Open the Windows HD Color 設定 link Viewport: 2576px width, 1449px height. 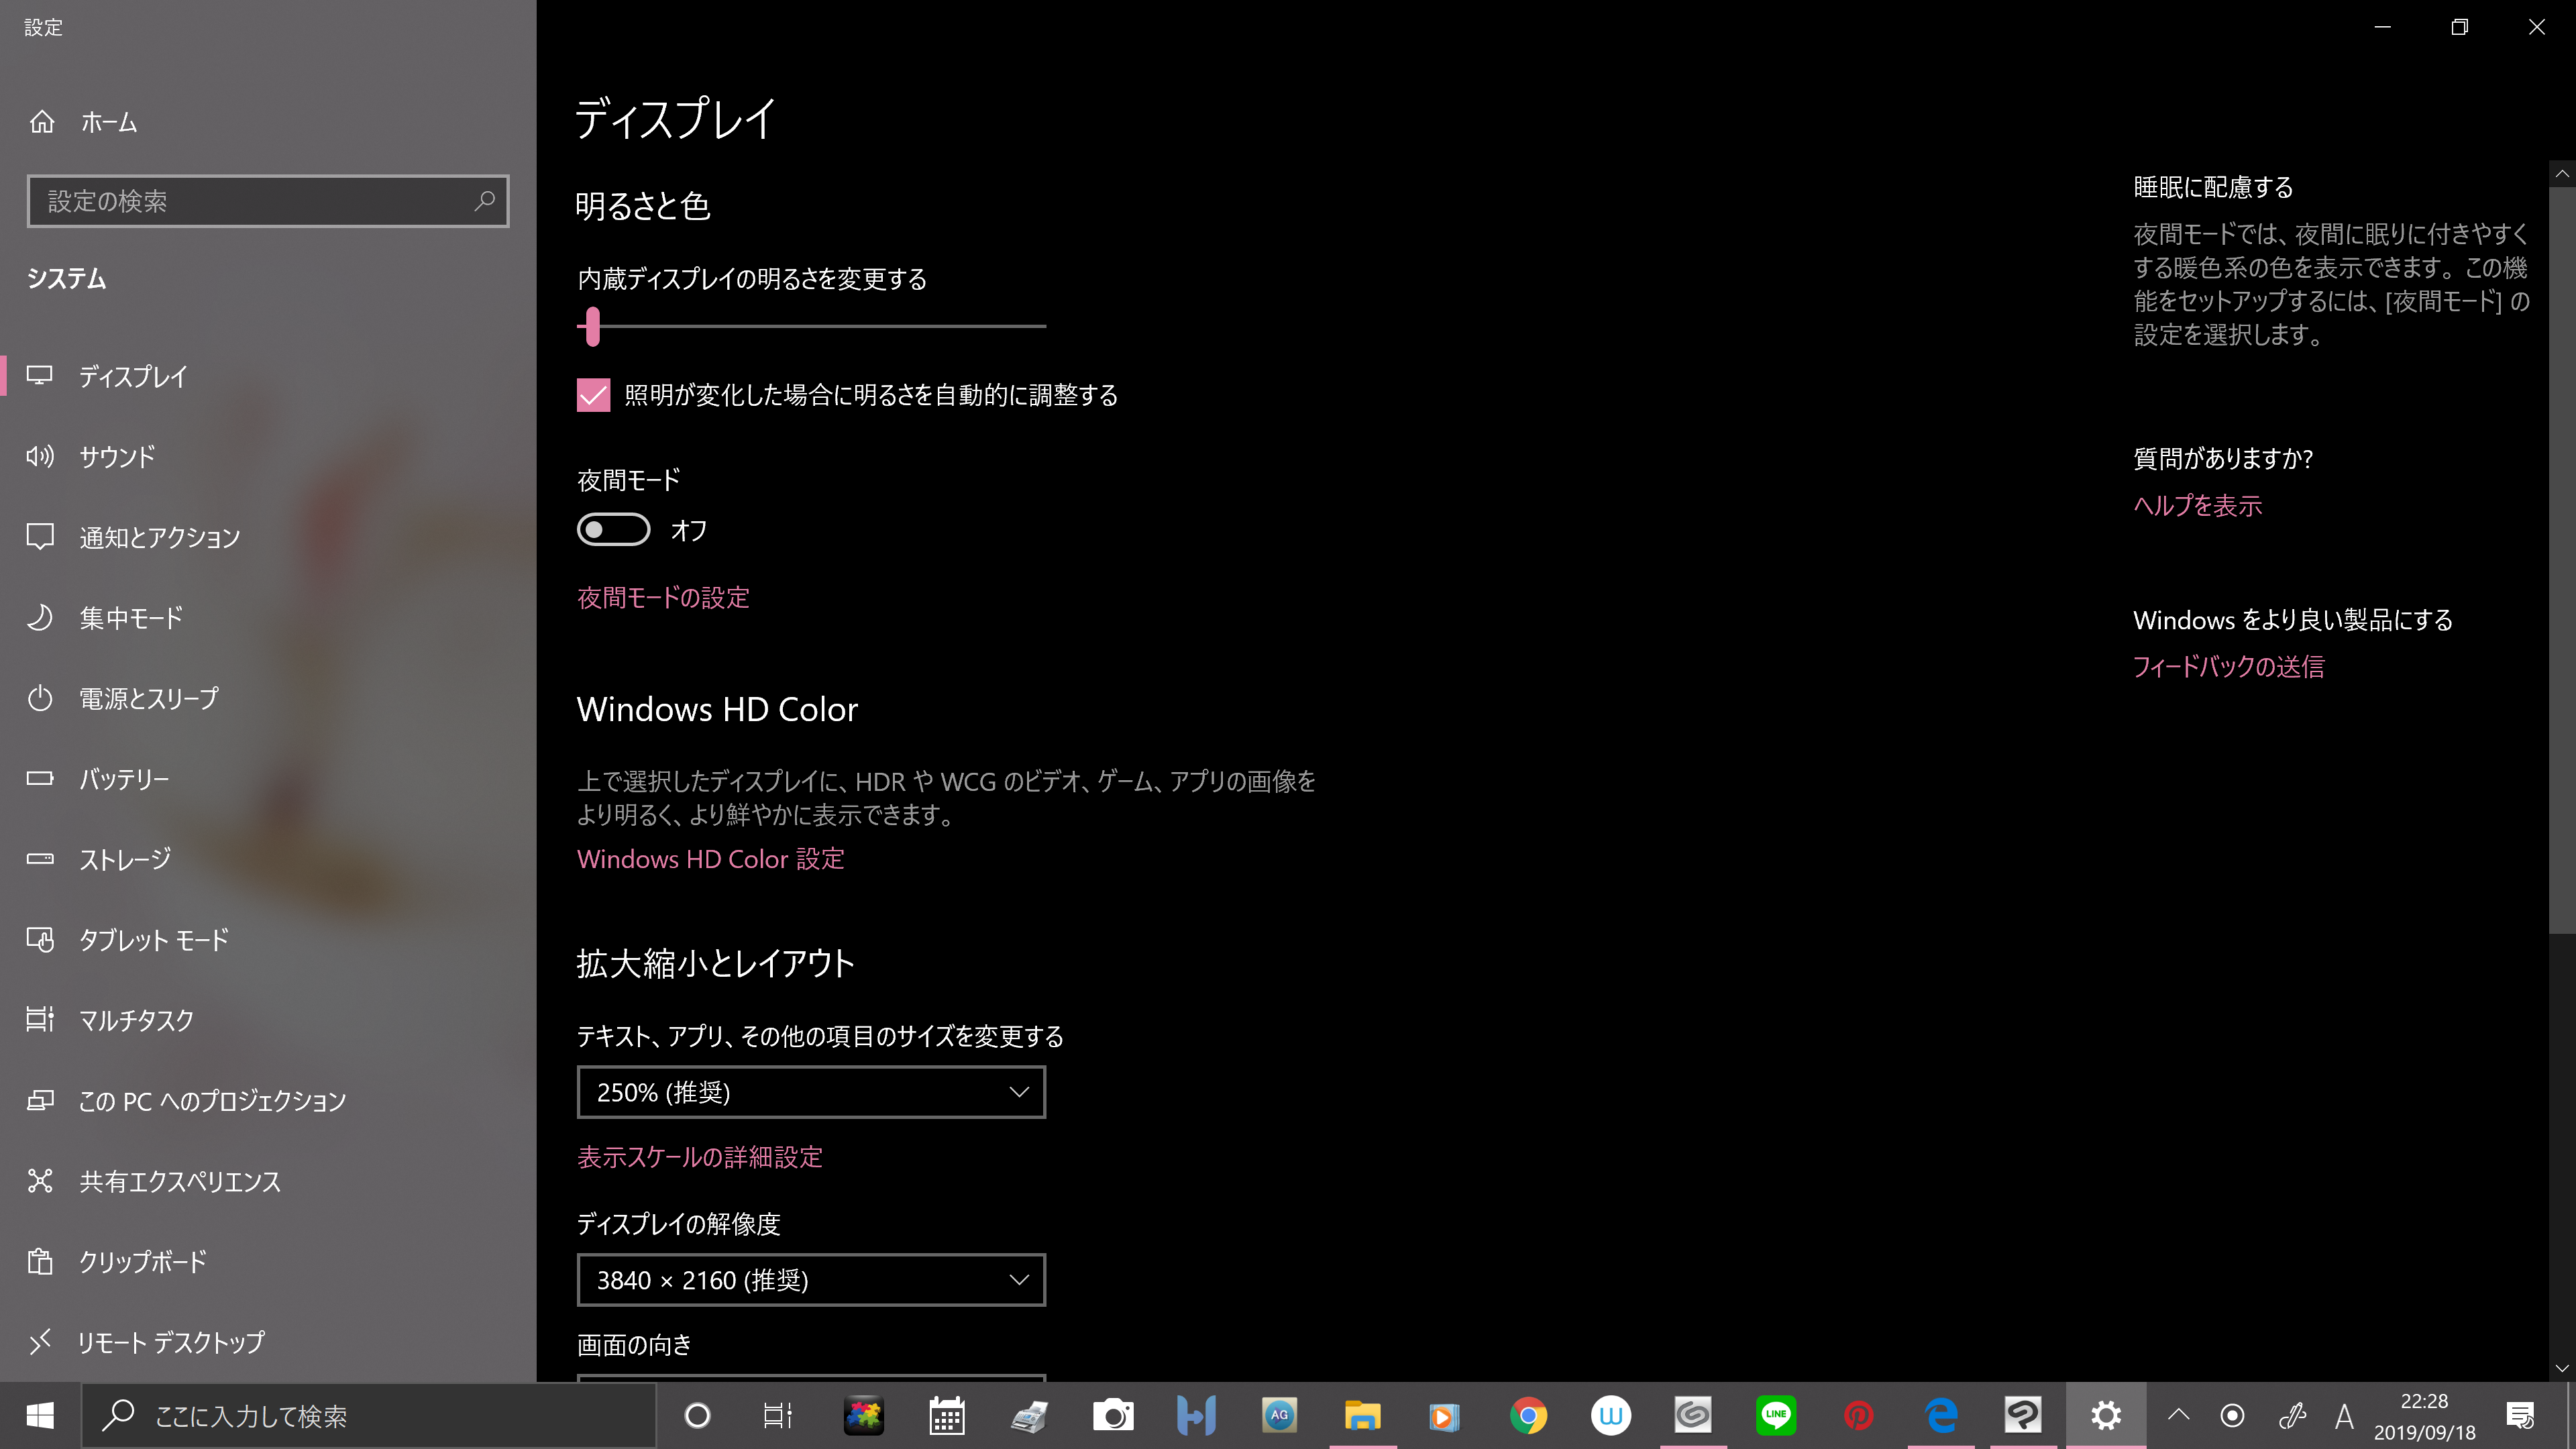tap(710, 859)
